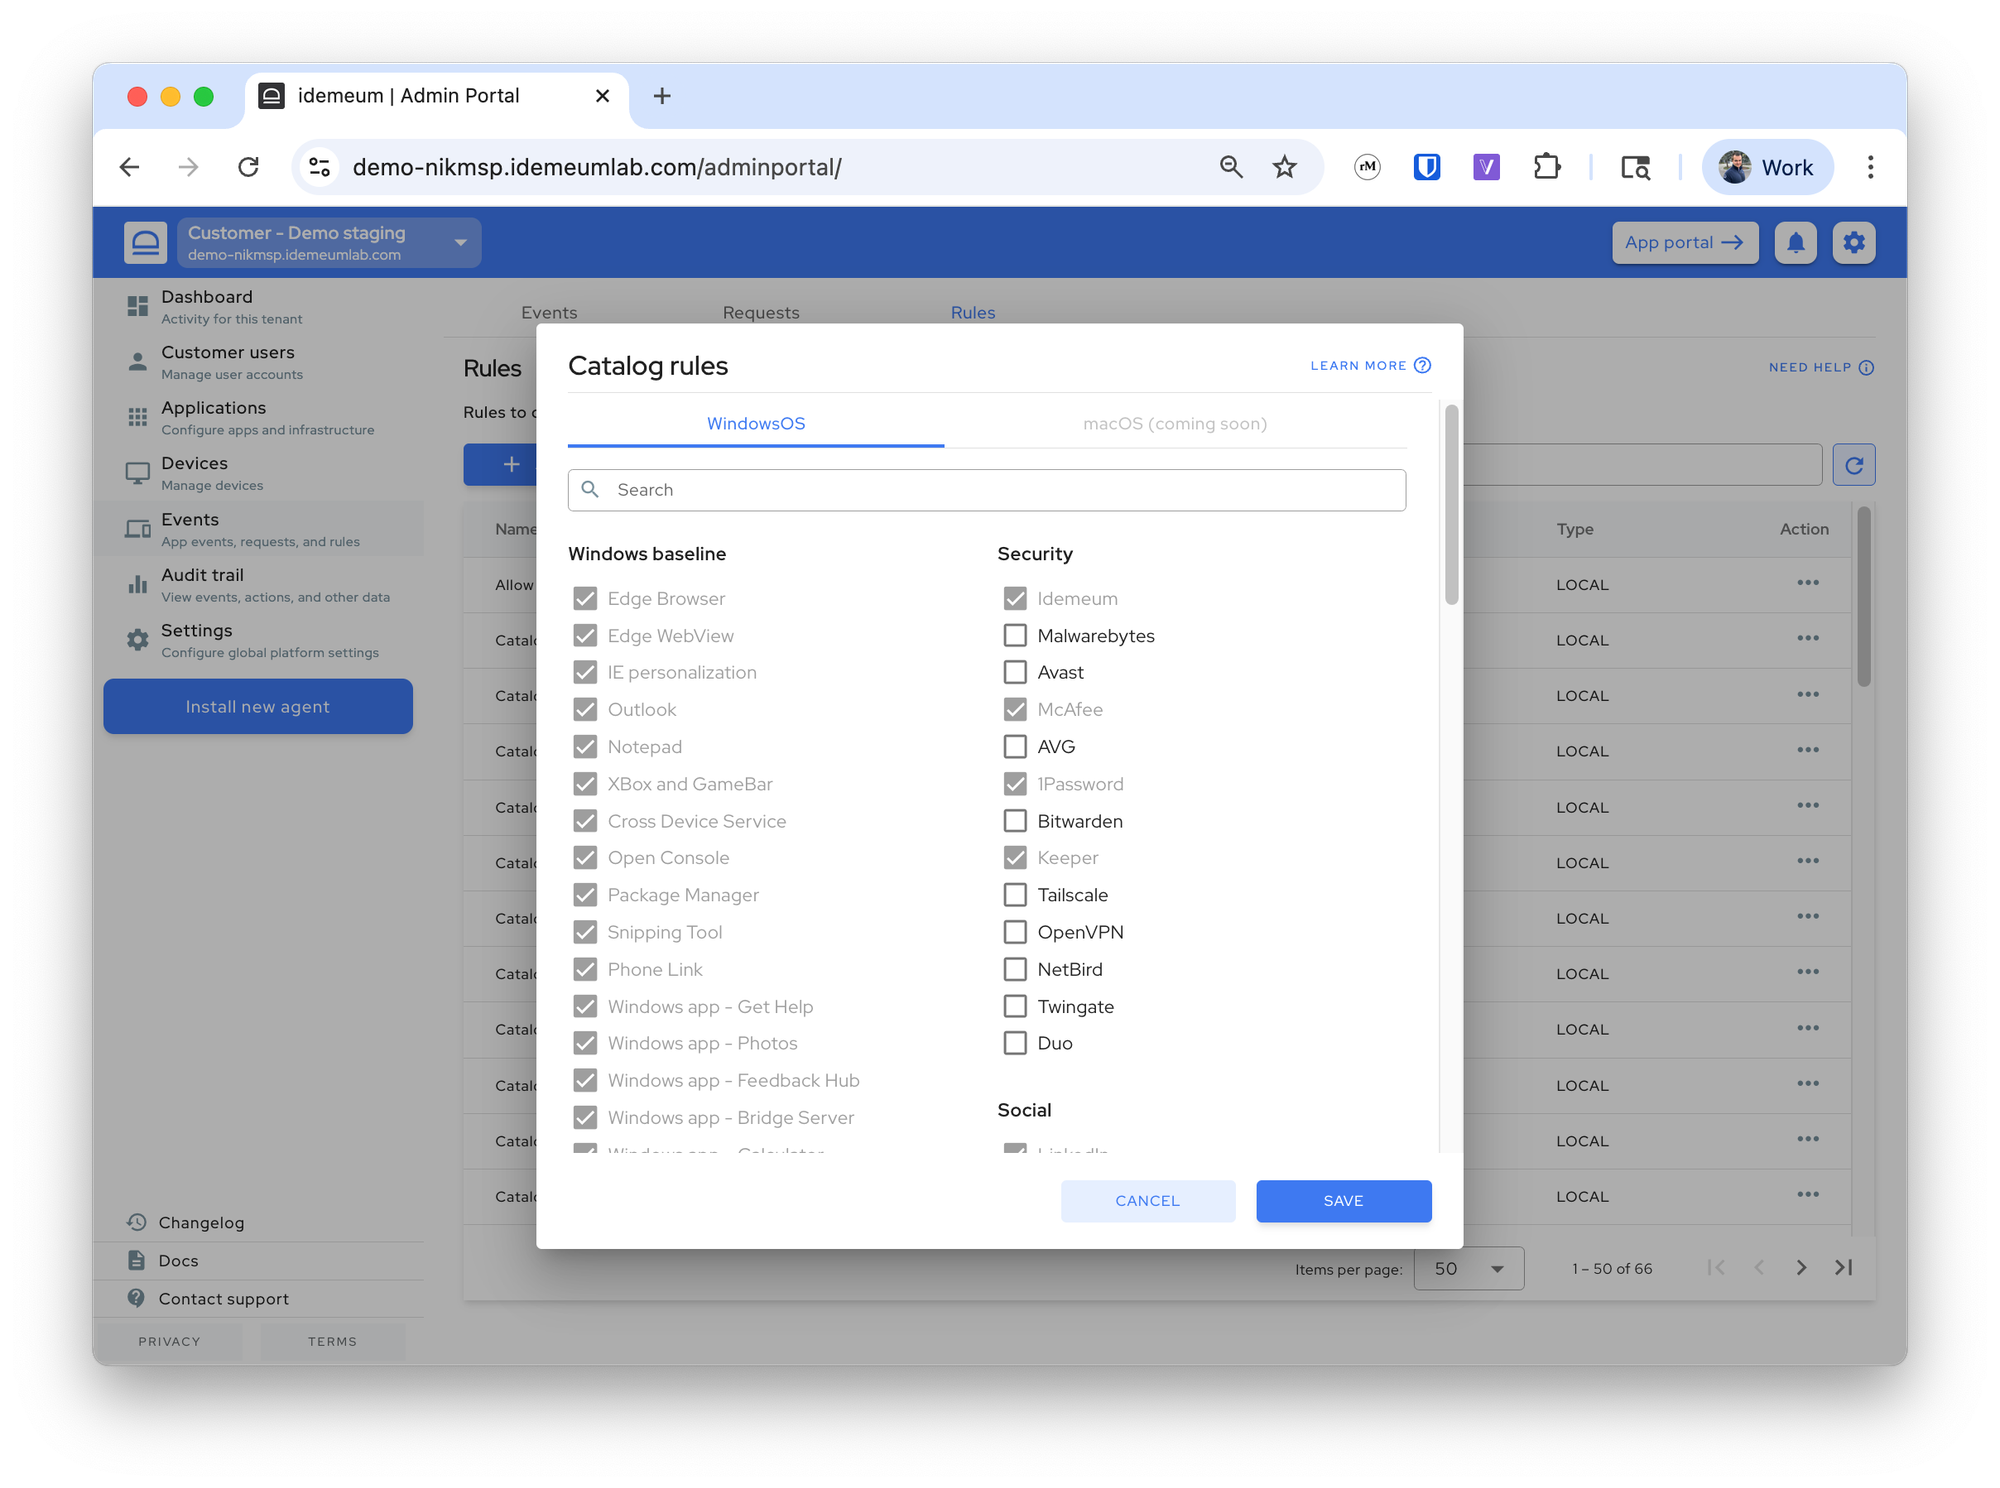Click the Privacy link
The image size is (2000, 1488).
[x=169, y=1341]
